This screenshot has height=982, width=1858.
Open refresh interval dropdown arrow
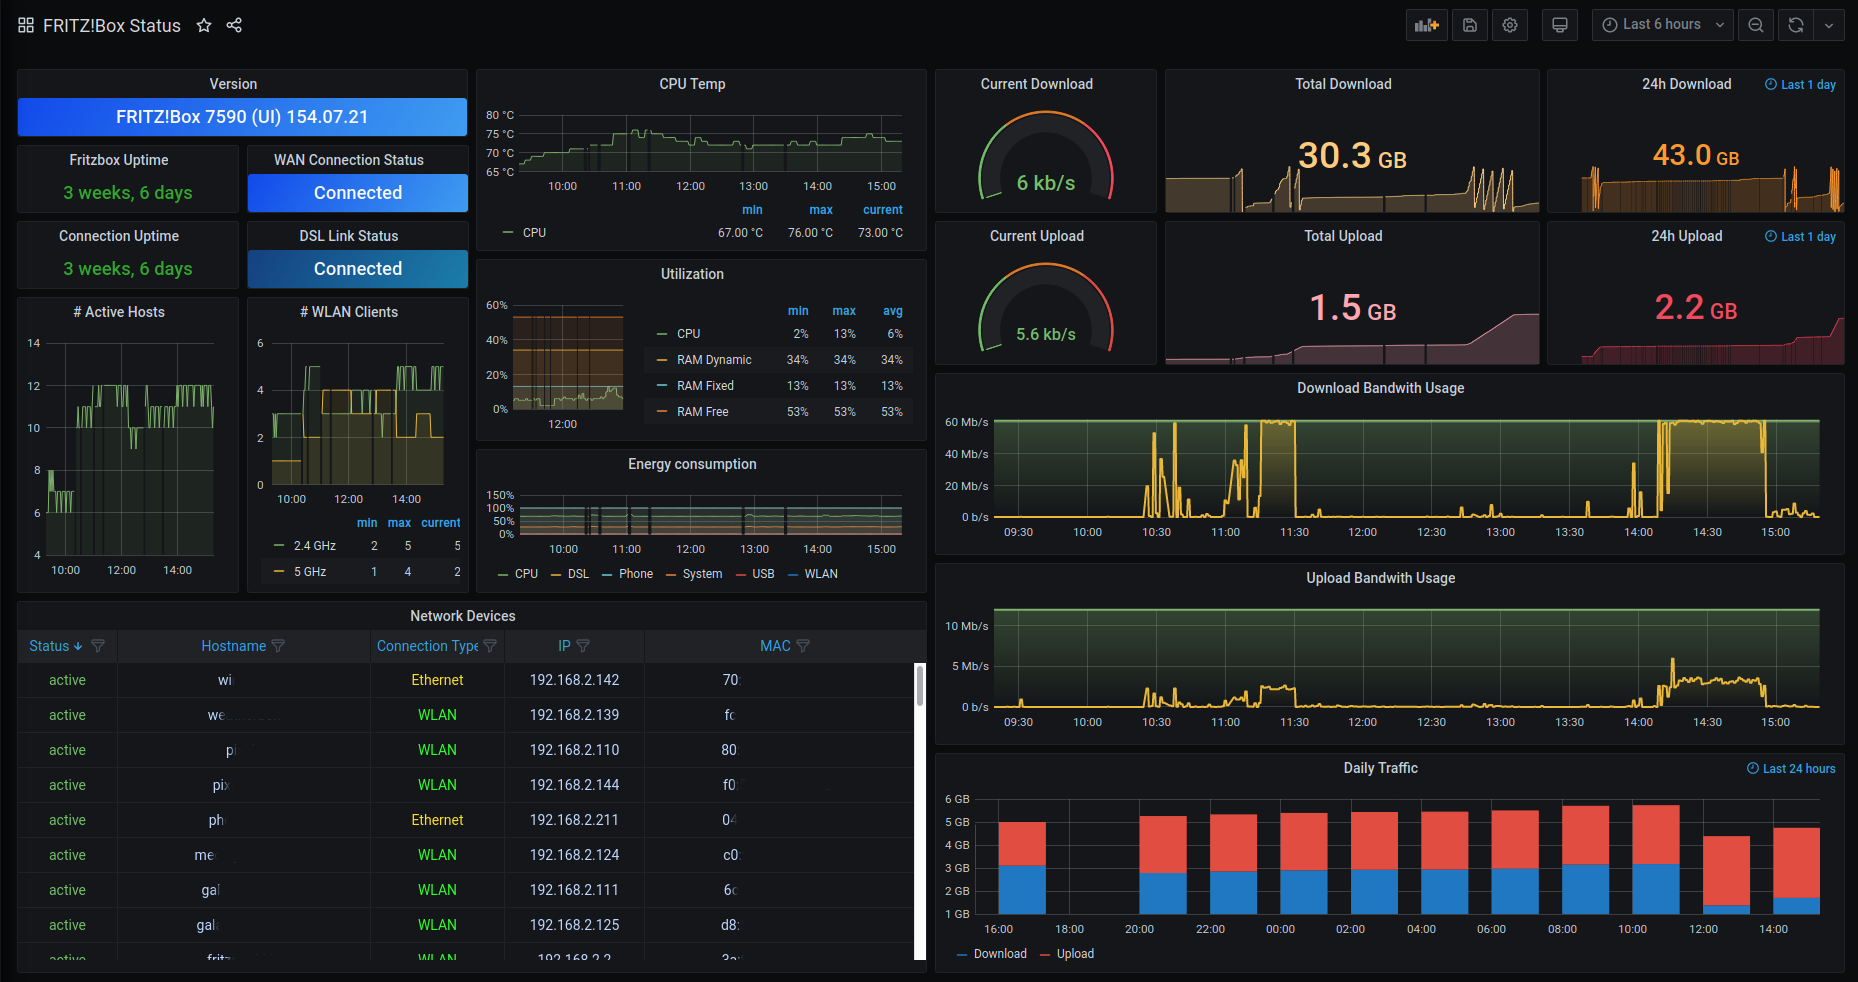click(x=1829, y=25)
